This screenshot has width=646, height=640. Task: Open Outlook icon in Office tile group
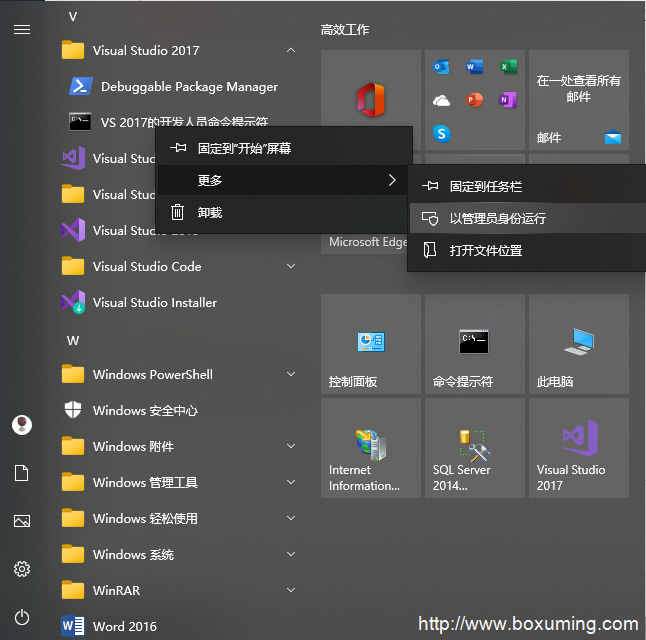441,66
